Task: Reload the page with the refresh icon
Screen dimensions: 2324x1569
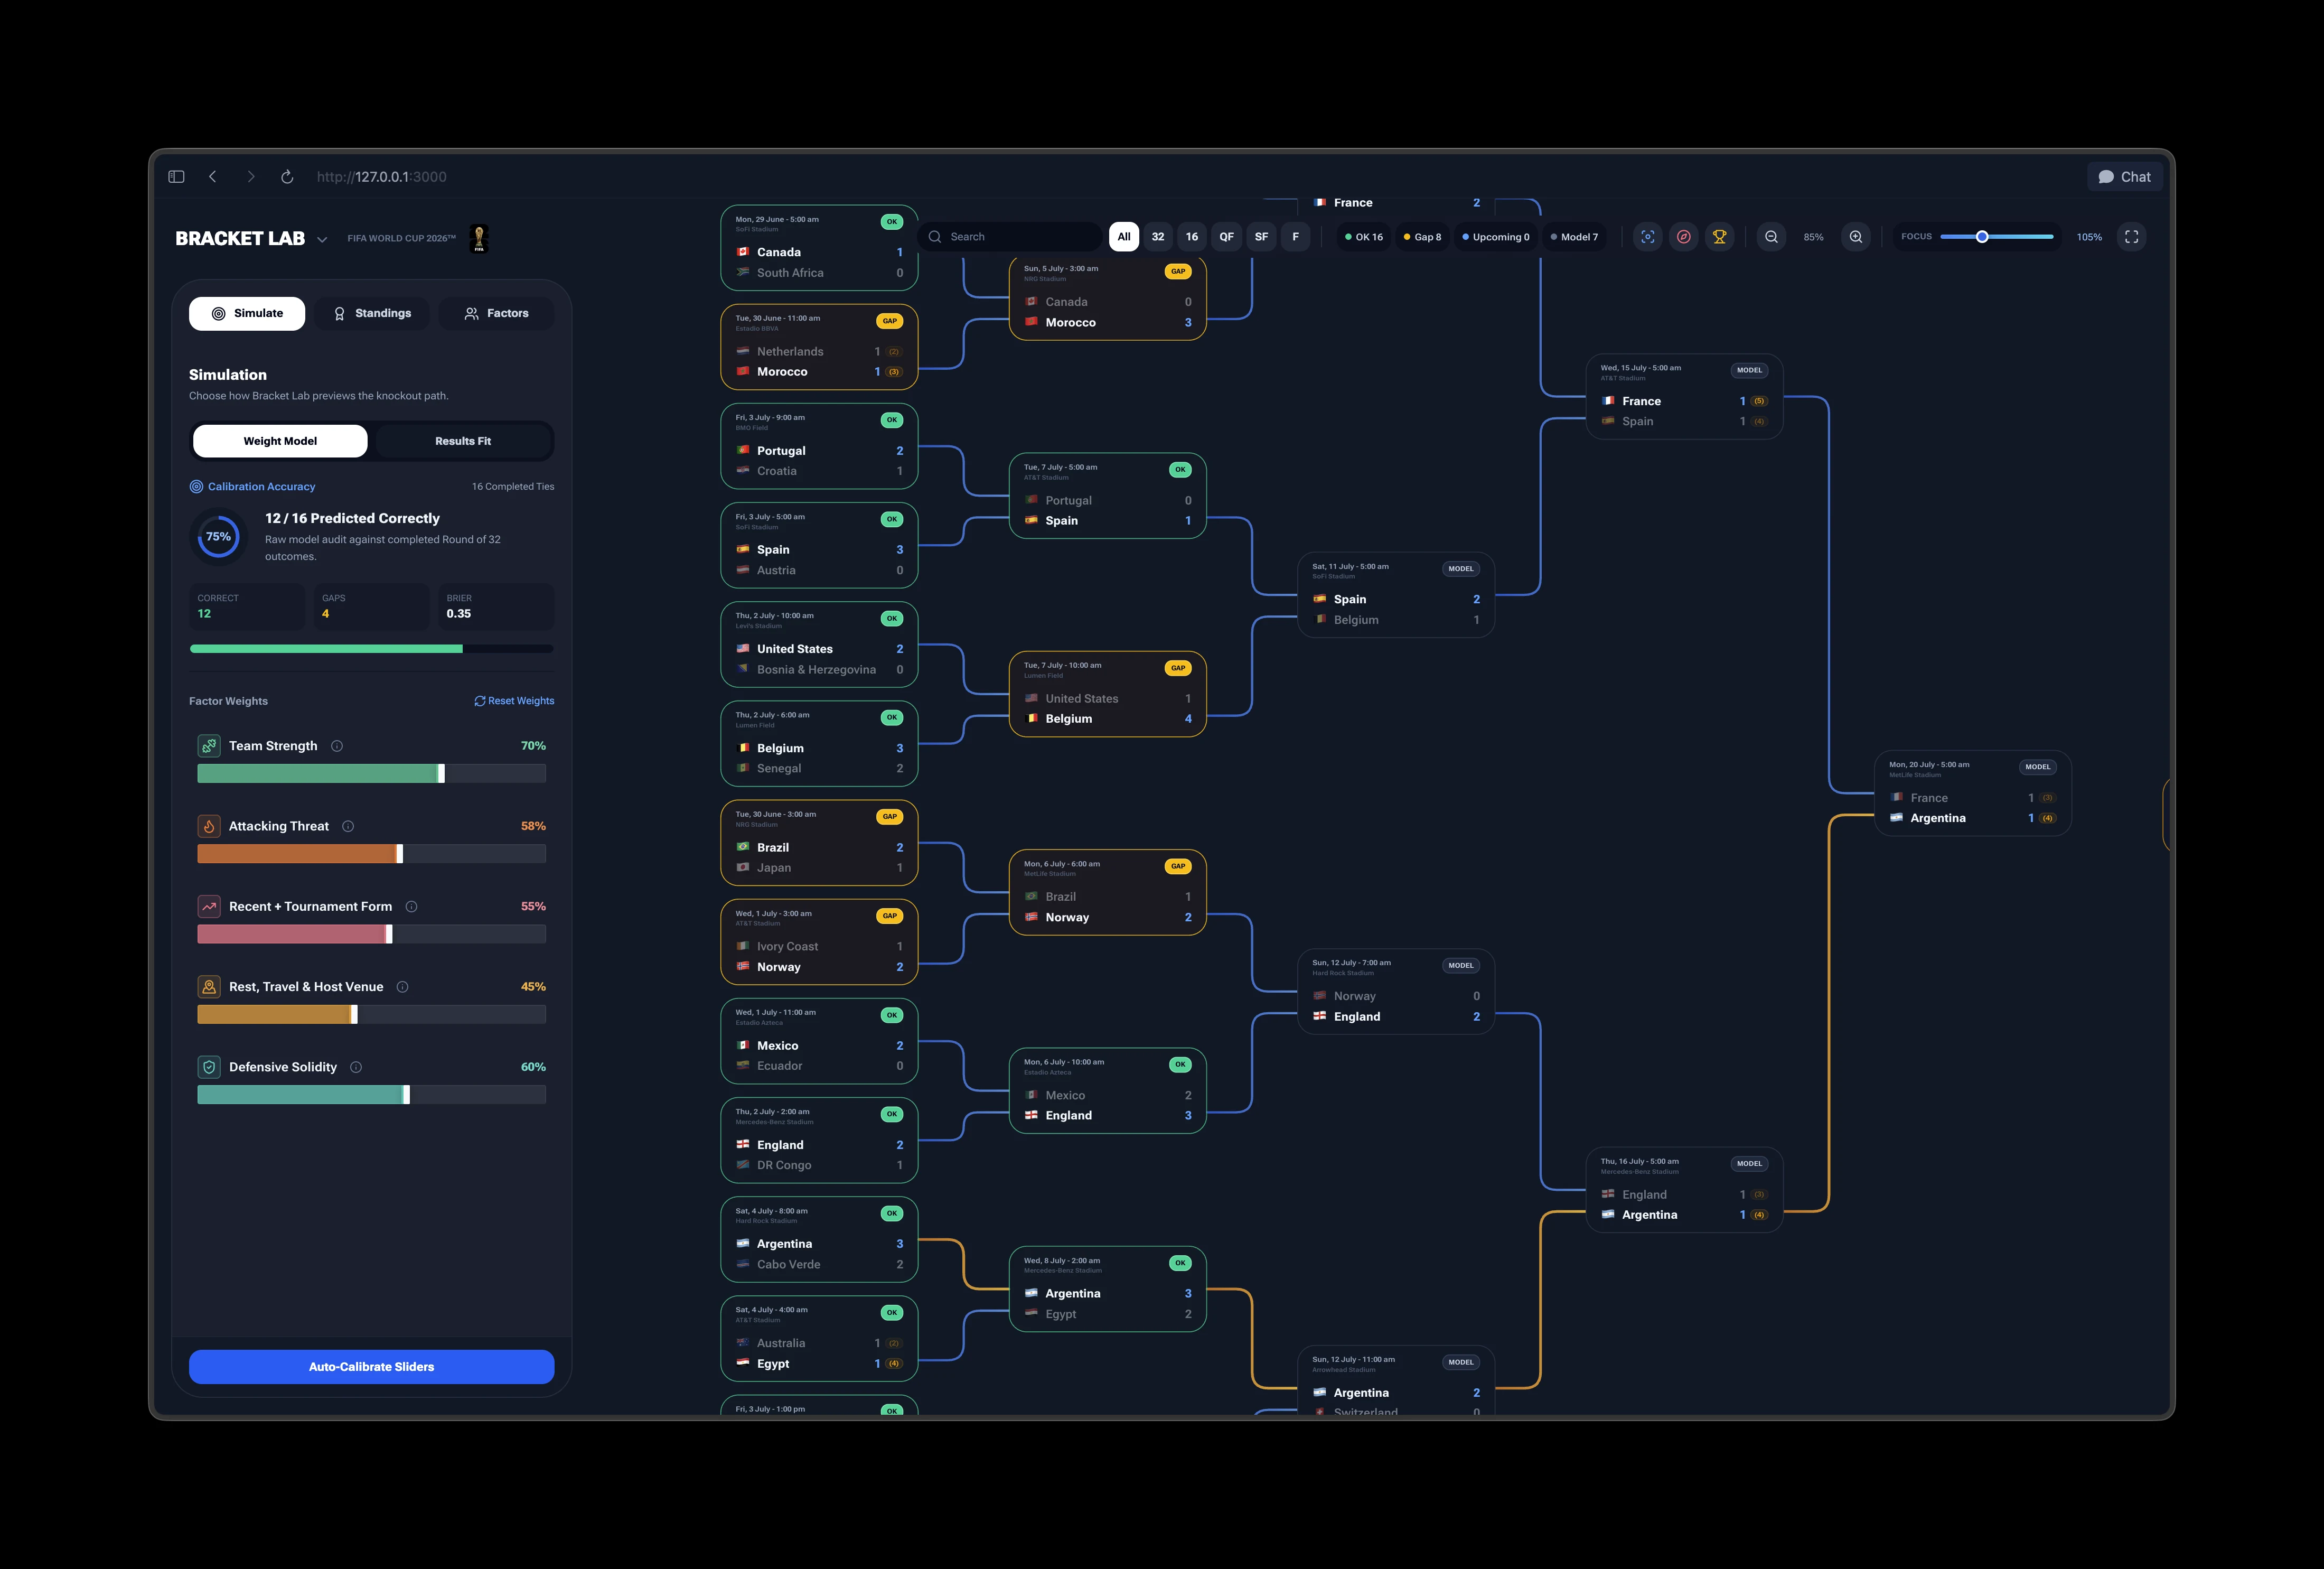Action: pos(287,177)
